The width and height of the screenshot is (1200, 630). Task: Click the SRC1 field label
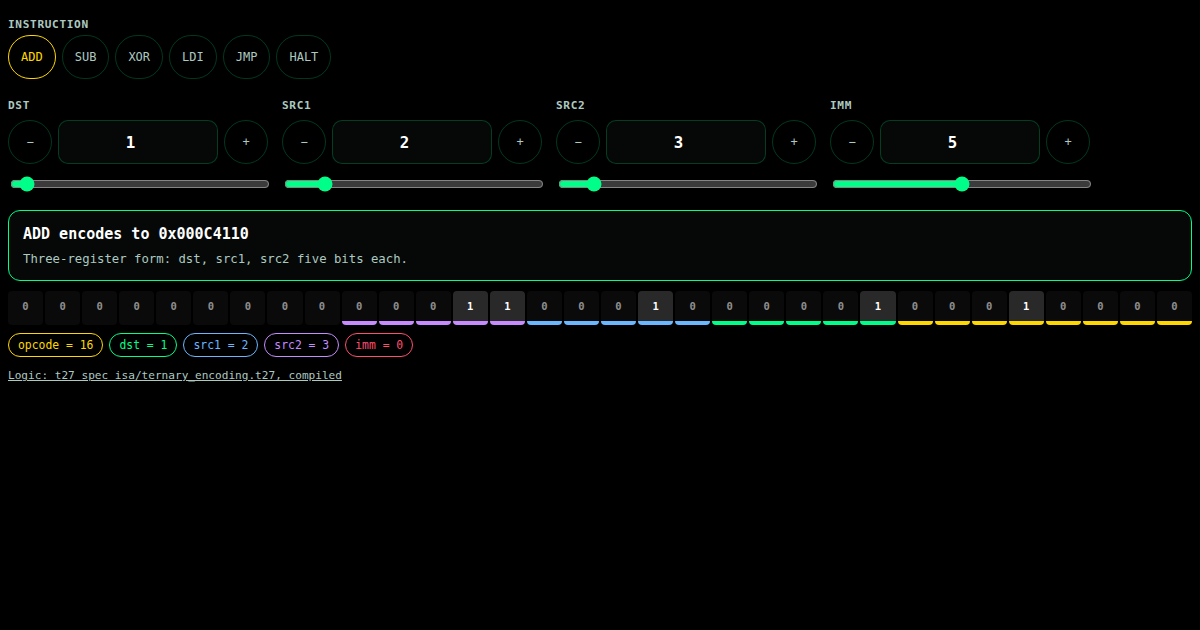click(296, 105)
